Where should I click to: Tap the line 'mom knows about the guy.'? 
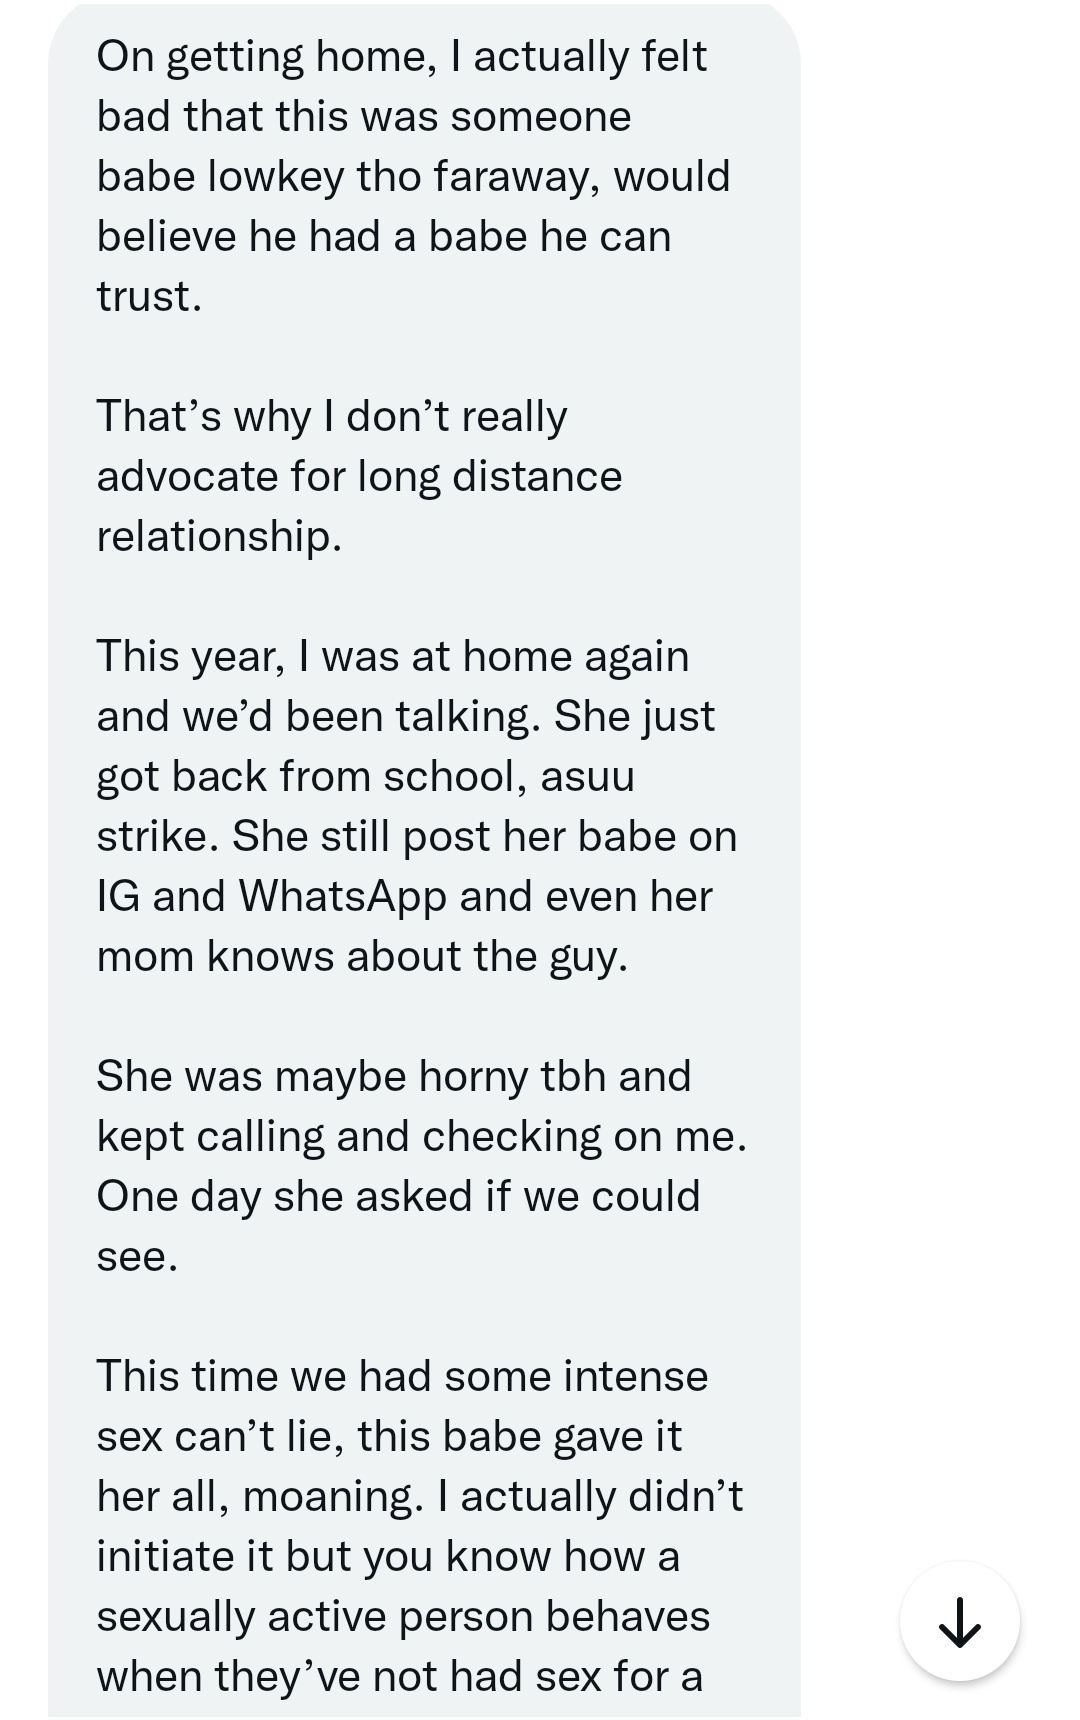(362, 957)
